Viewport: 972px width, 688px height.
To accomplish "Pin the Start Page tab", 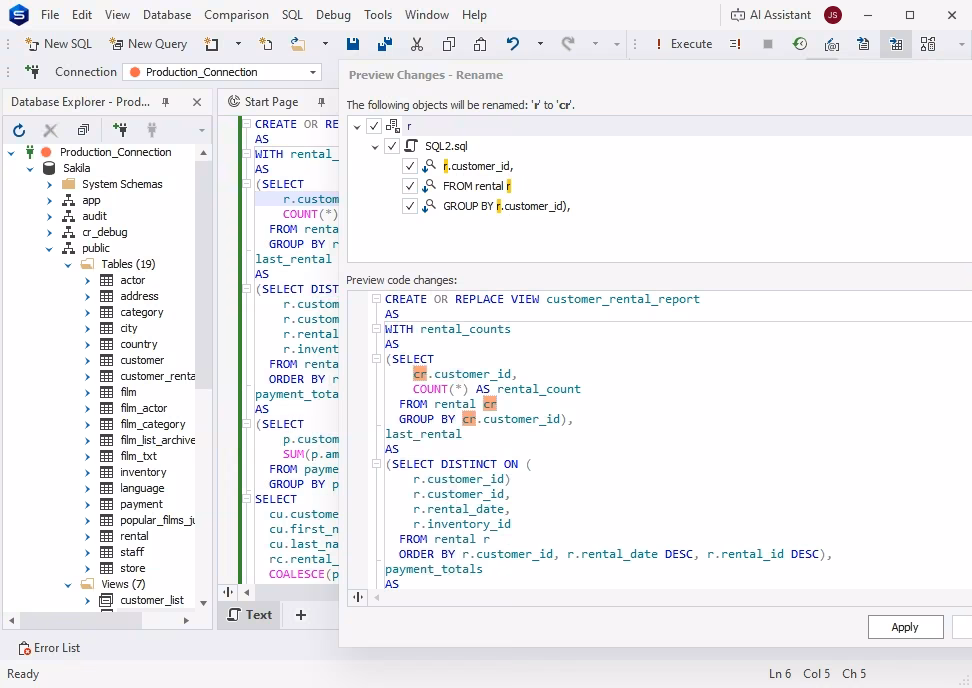I will pos(321,102).
